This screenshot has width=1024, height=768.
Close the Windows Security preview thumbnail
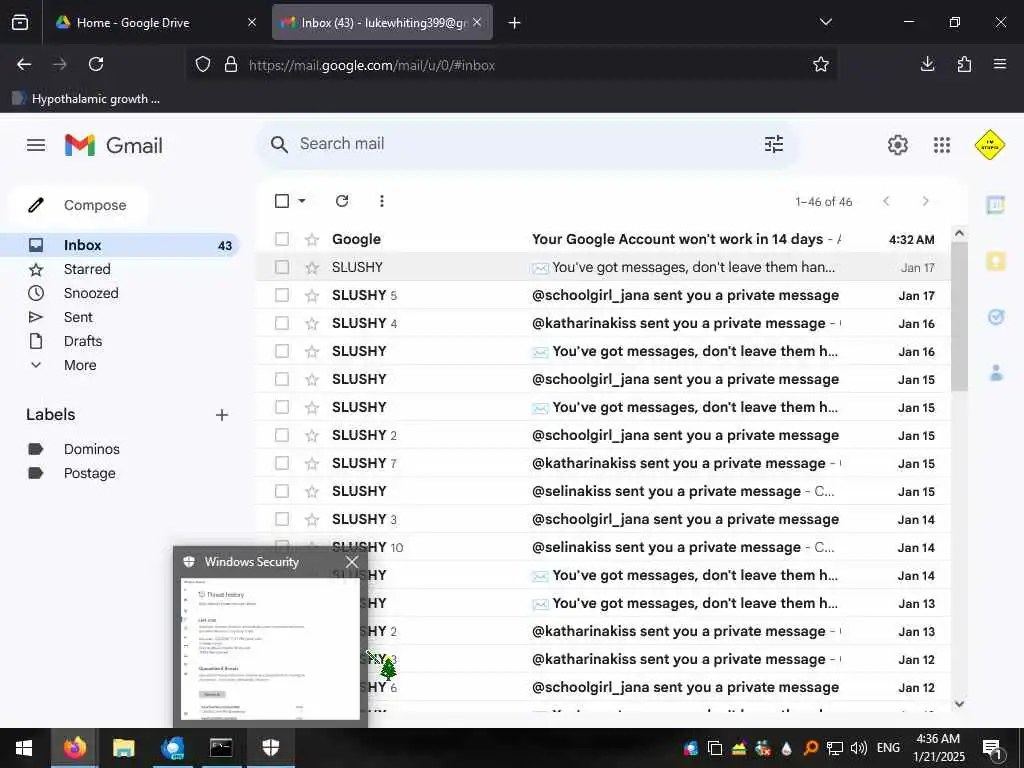click(352, 562)
